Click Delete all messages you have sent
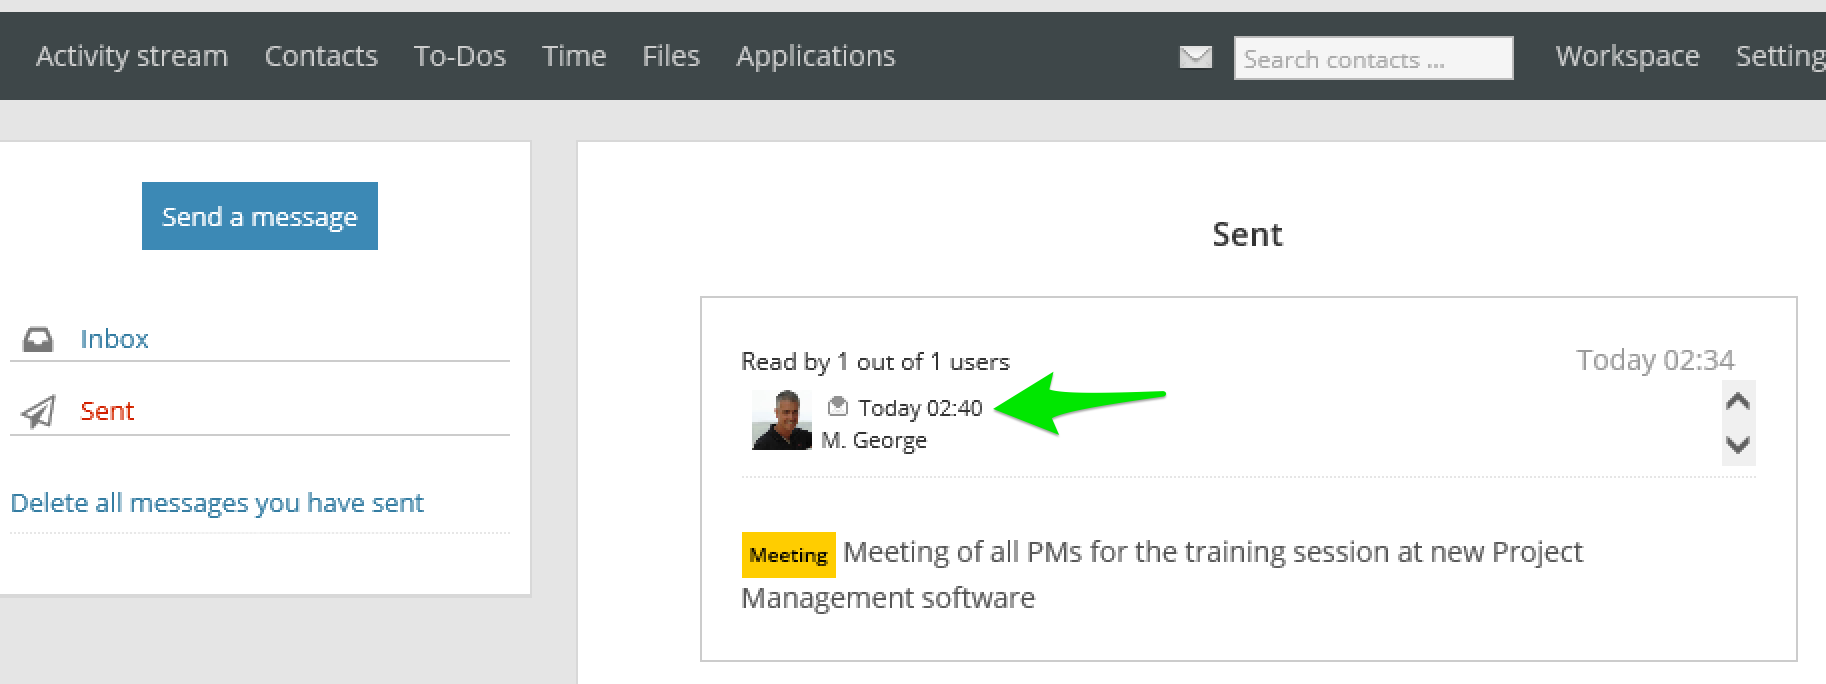 pyautogui.click(x=217, y=503)
